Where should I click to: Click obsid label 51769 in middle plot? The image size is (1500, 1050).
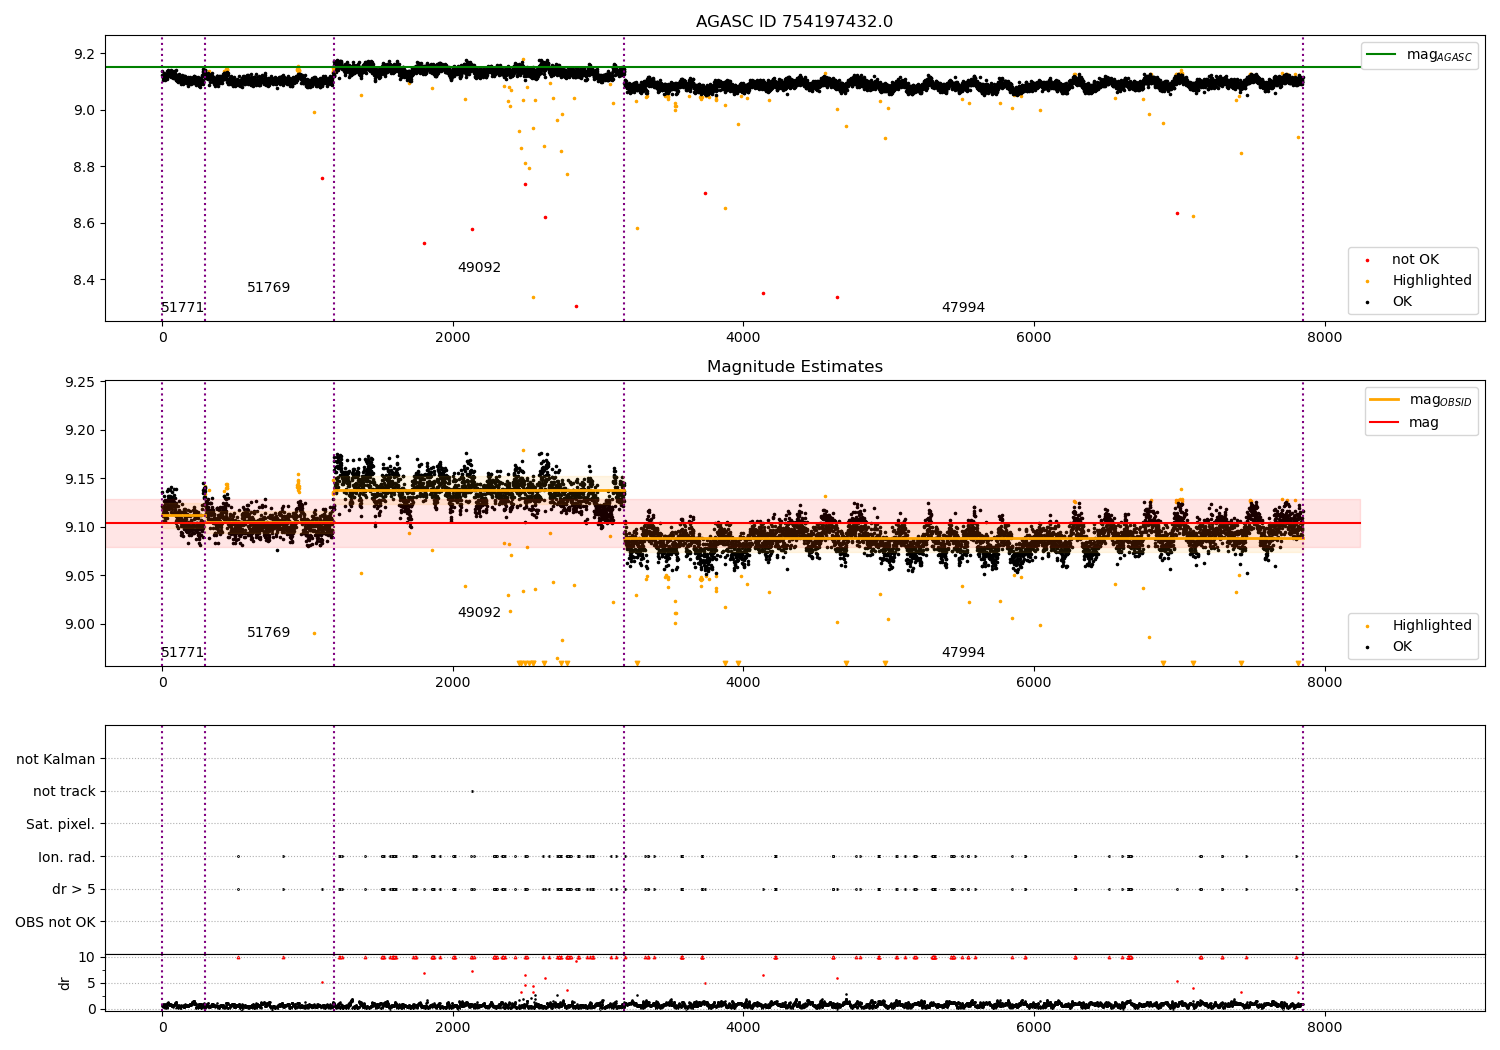pyautogui.click(x=268, y=633)
